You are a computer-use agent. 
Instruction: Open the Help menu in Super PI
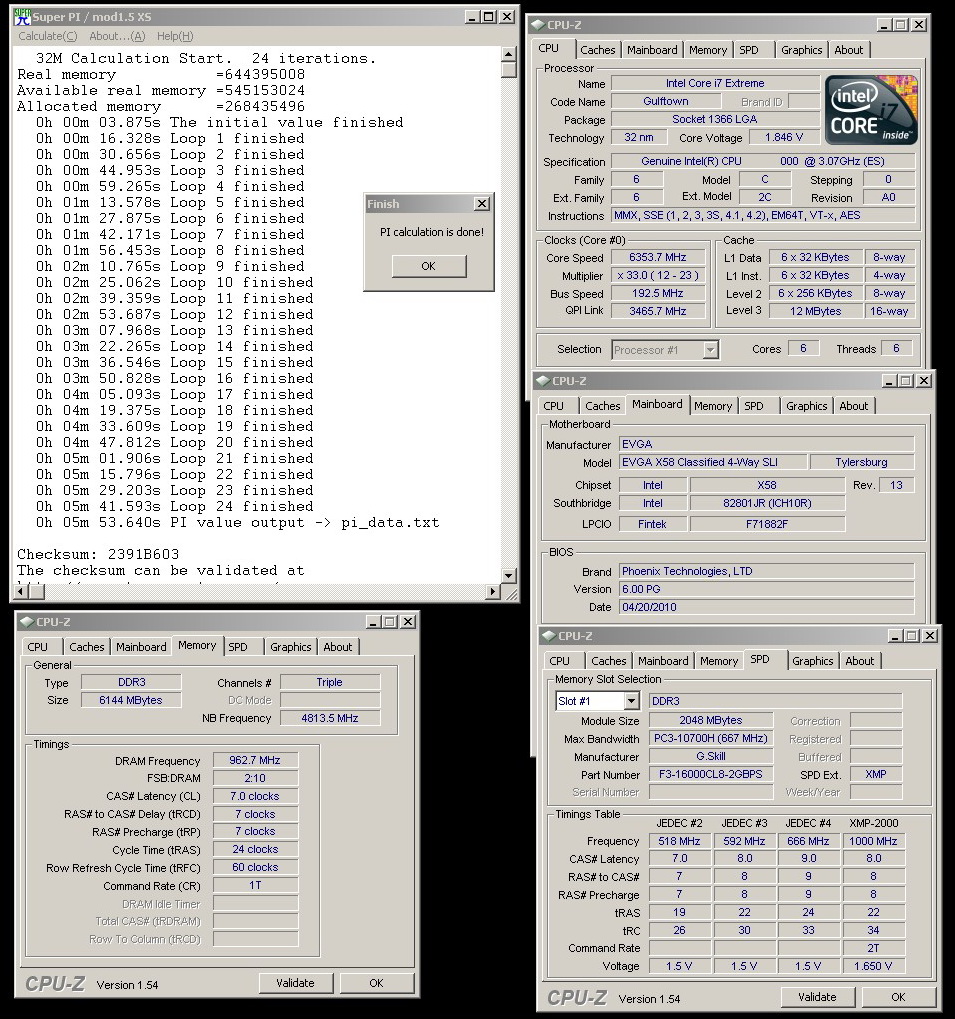pos(175,36)
